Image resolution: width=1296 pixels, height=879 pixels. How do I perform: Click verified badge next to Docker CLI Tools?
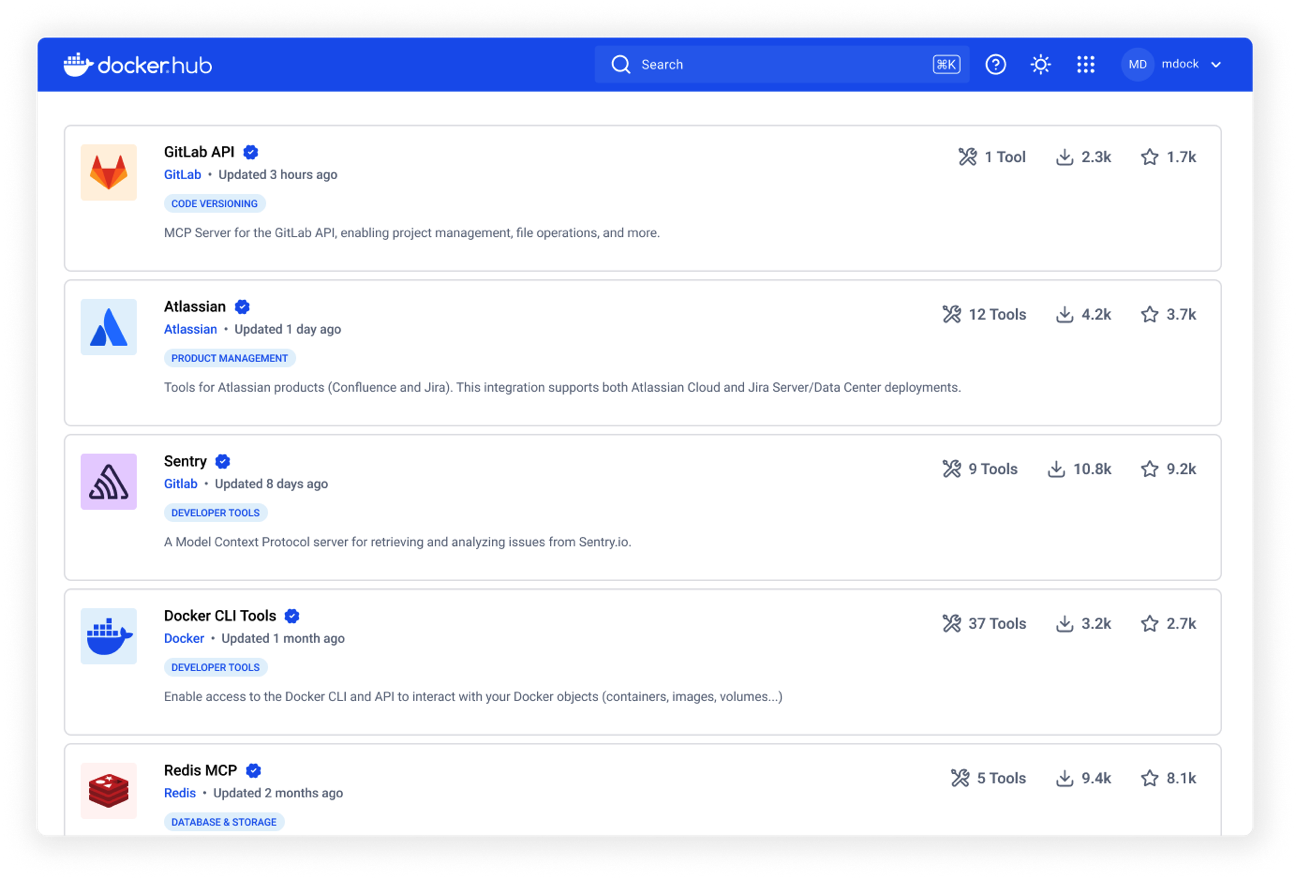coord(292,616)
